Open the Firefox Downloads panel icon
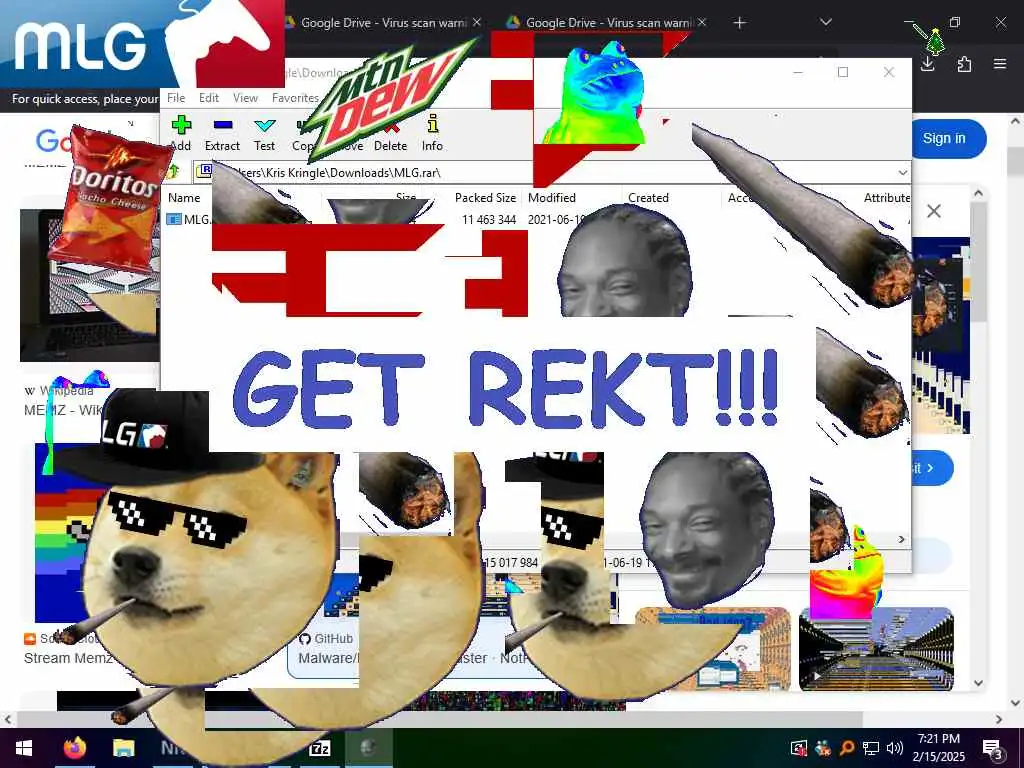This screenshot has height=768, width=1024. pyautogui.click(x=927, y=64)
